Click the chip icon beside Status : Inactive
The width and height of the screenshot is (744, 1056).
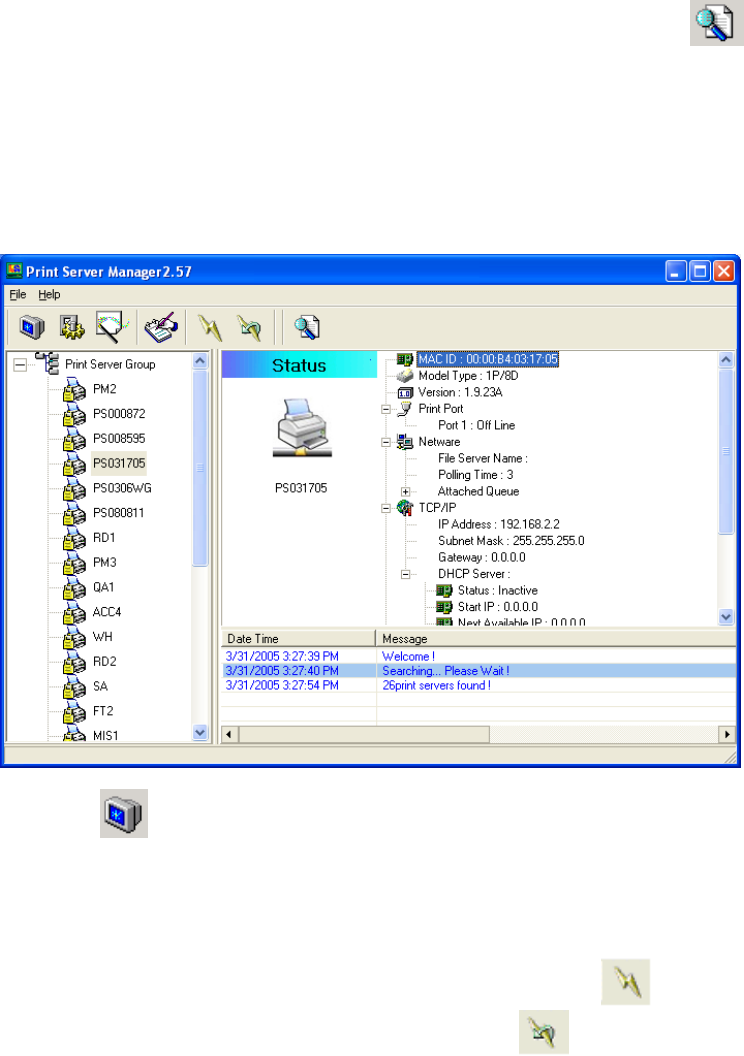pyautogui.click(x=444, y=591)
